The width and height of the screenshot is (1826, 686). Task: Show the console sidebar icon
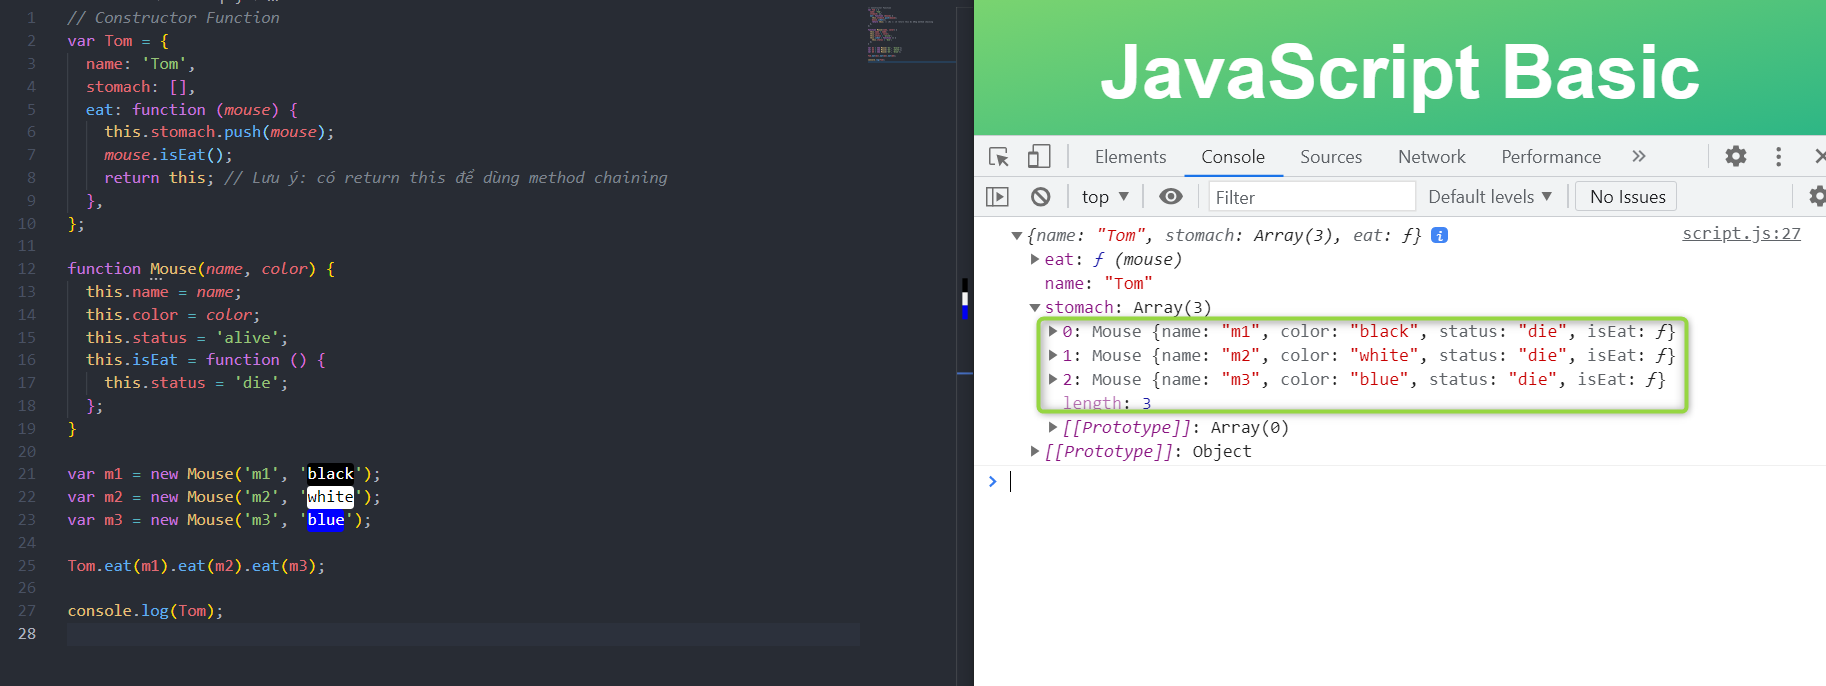click(997, 197)
